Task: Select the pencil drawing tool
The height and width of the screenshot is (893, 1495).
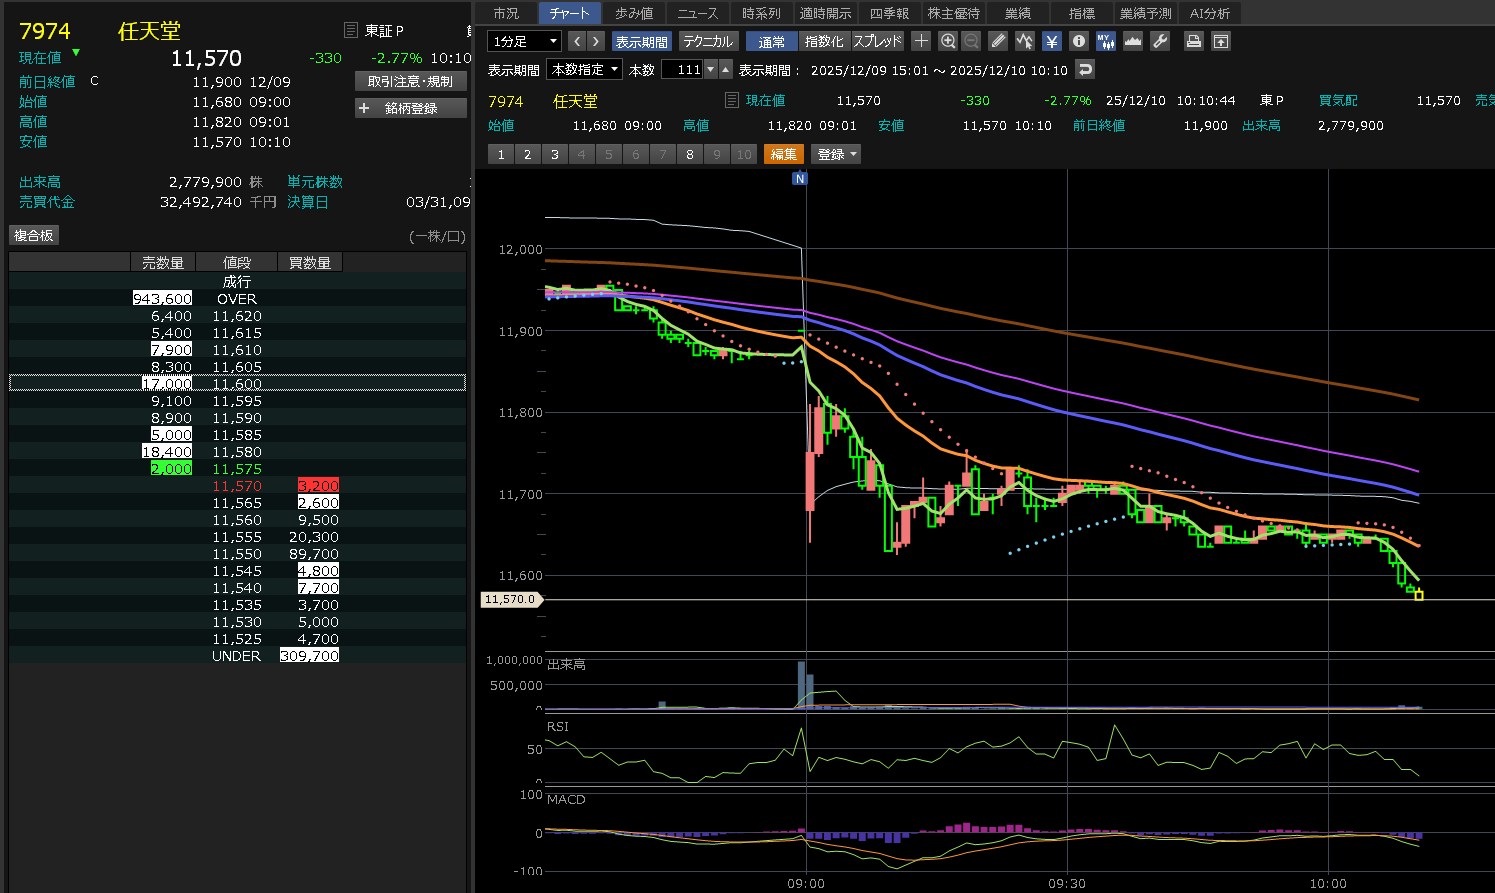Action: (998, 41)
